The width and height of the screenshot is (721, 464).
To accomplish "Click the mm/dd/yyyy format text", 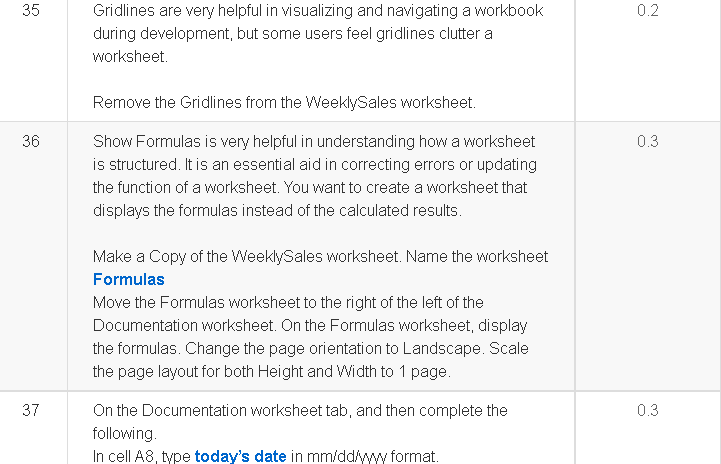I will tap(372, 456).
